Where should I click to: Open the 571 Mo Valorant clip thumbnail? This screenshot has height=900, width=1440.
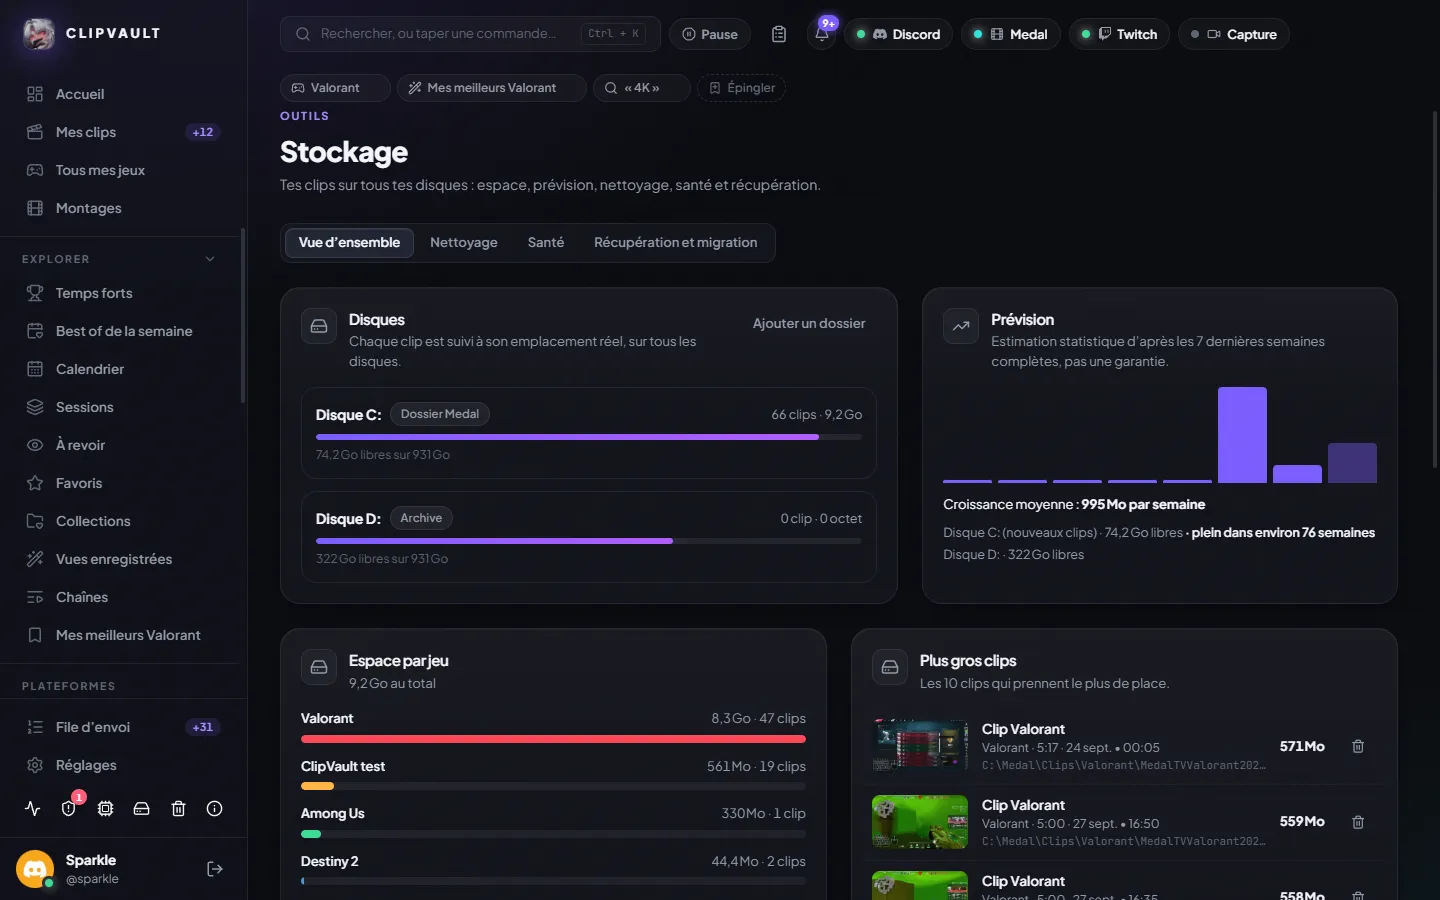coord(920,746)
